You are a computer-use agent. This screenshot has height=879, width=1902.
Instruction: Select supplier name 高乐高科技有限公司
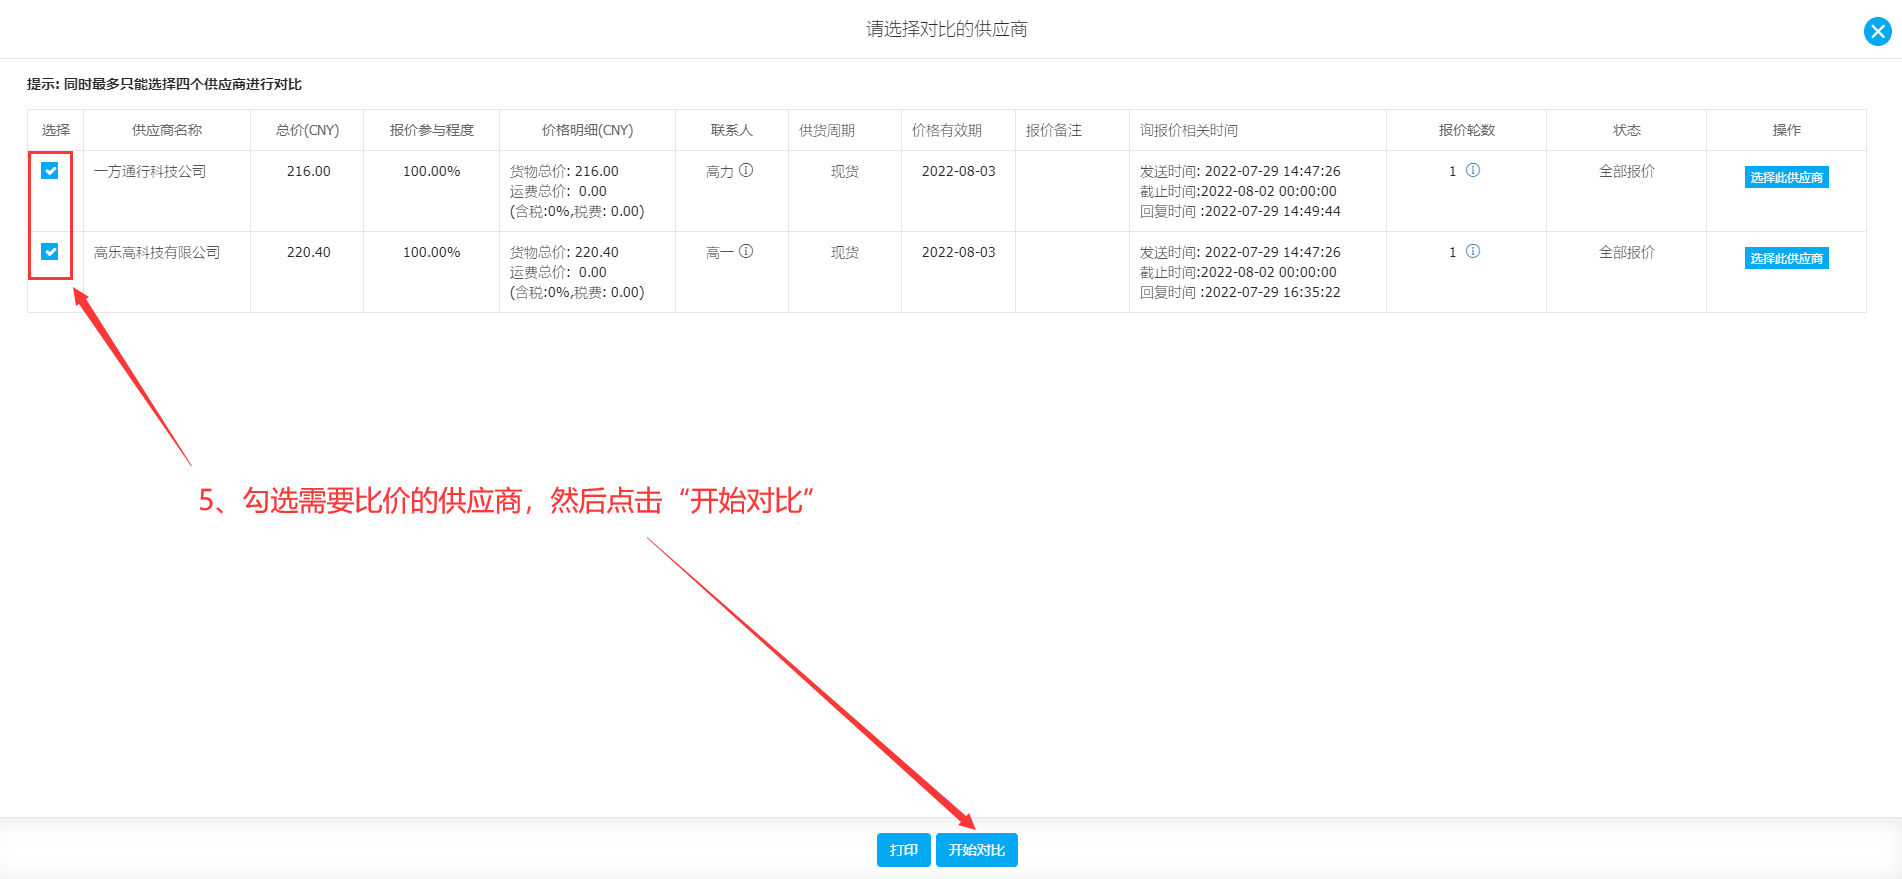pos(157,252)
